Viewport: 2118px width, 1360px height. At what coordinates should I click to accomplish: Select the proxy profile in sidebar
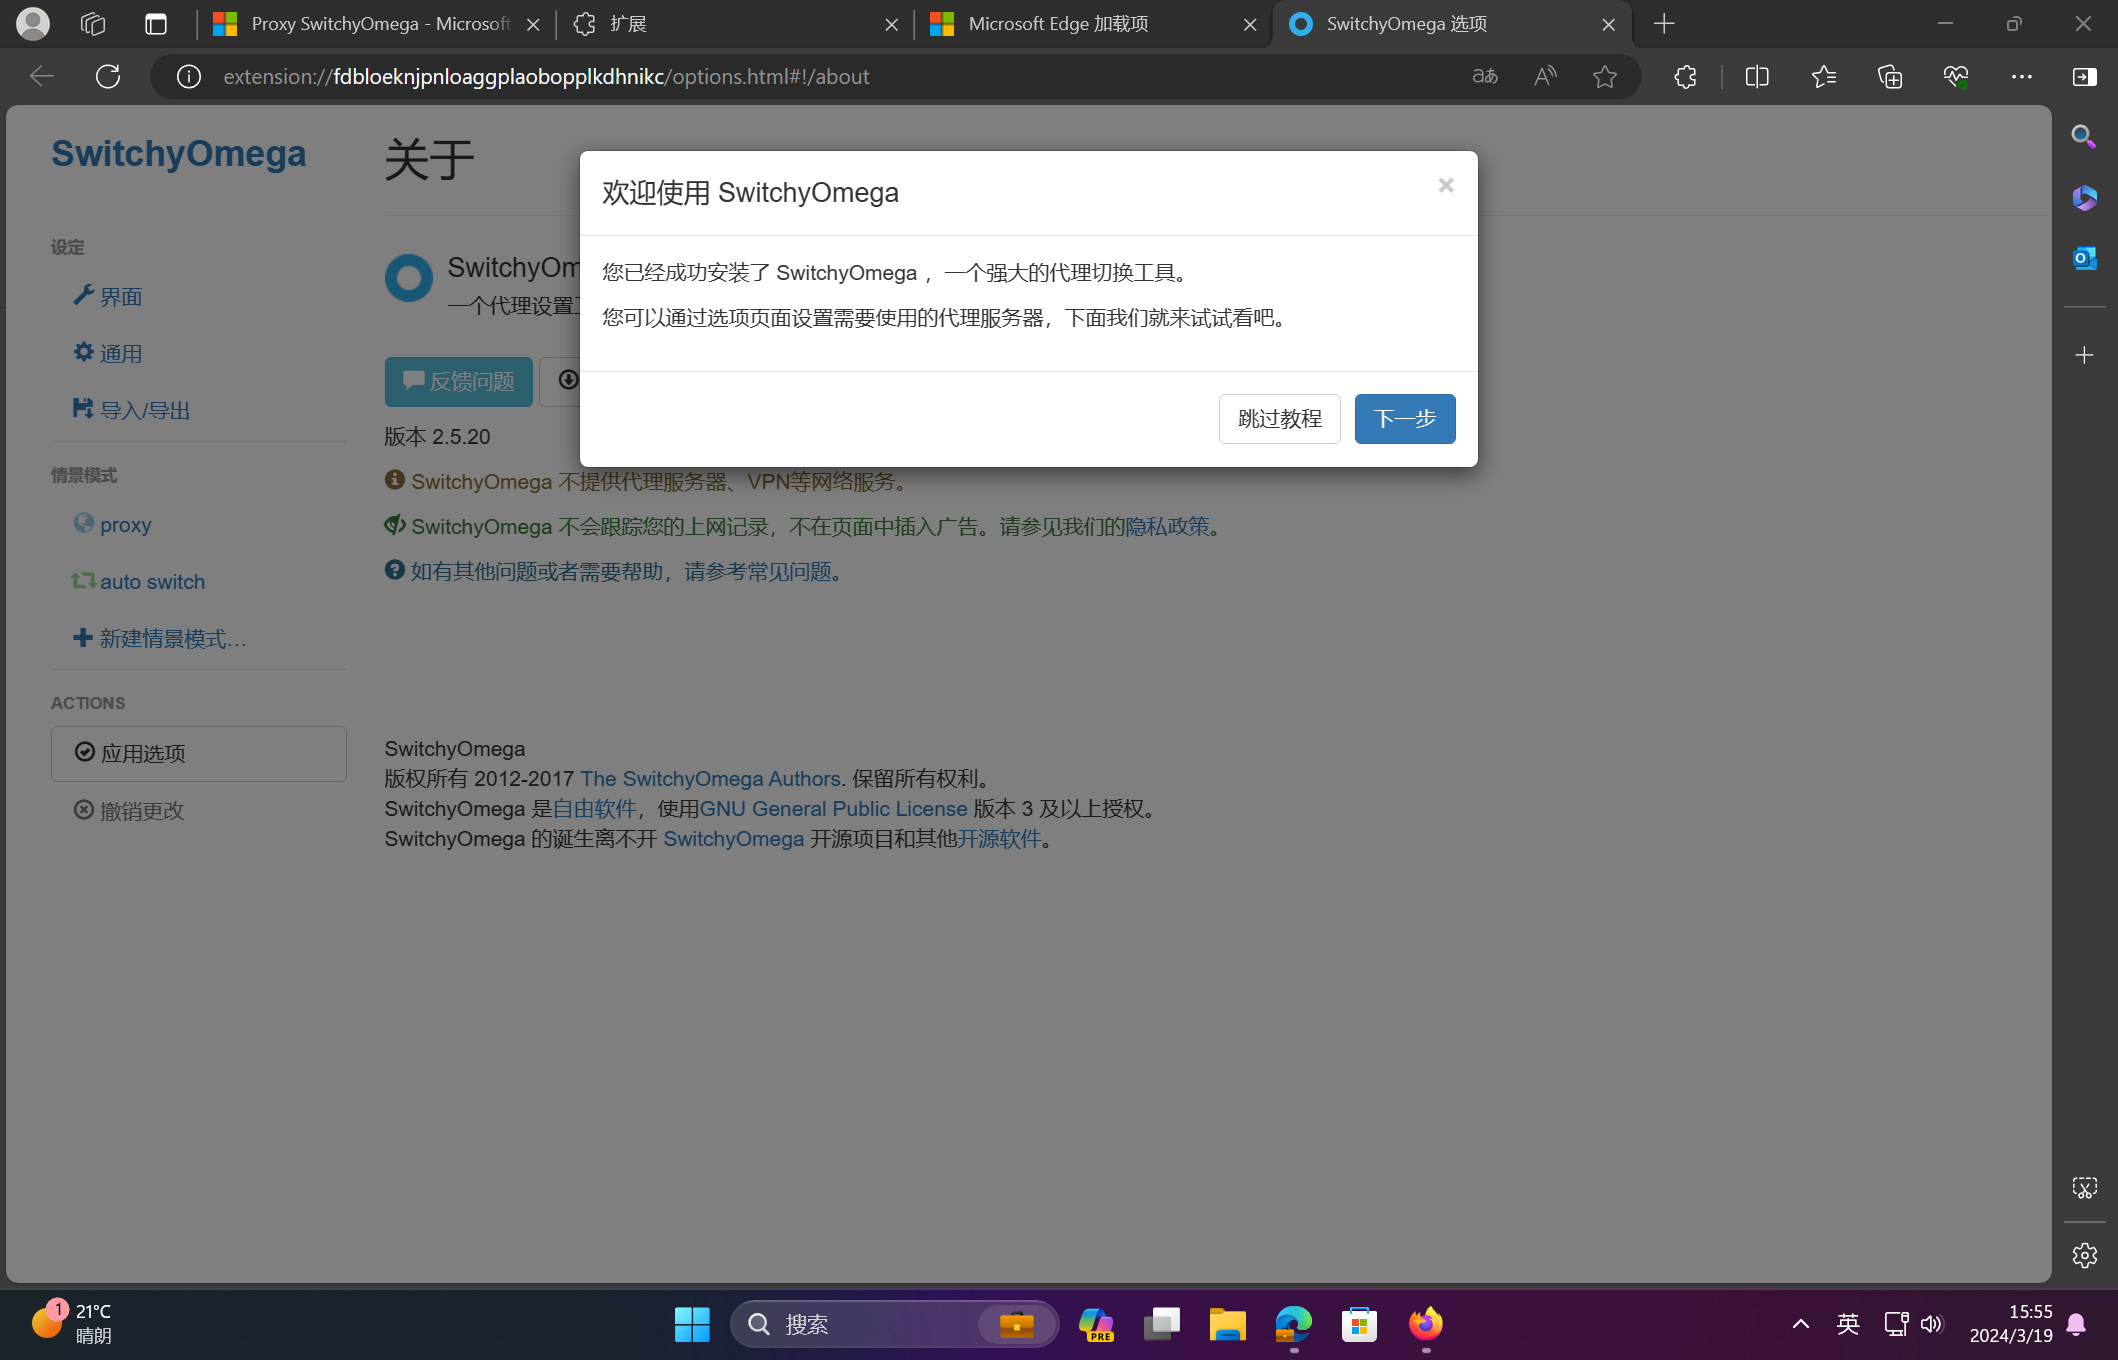pyautogui.click(x=124, y=524)
